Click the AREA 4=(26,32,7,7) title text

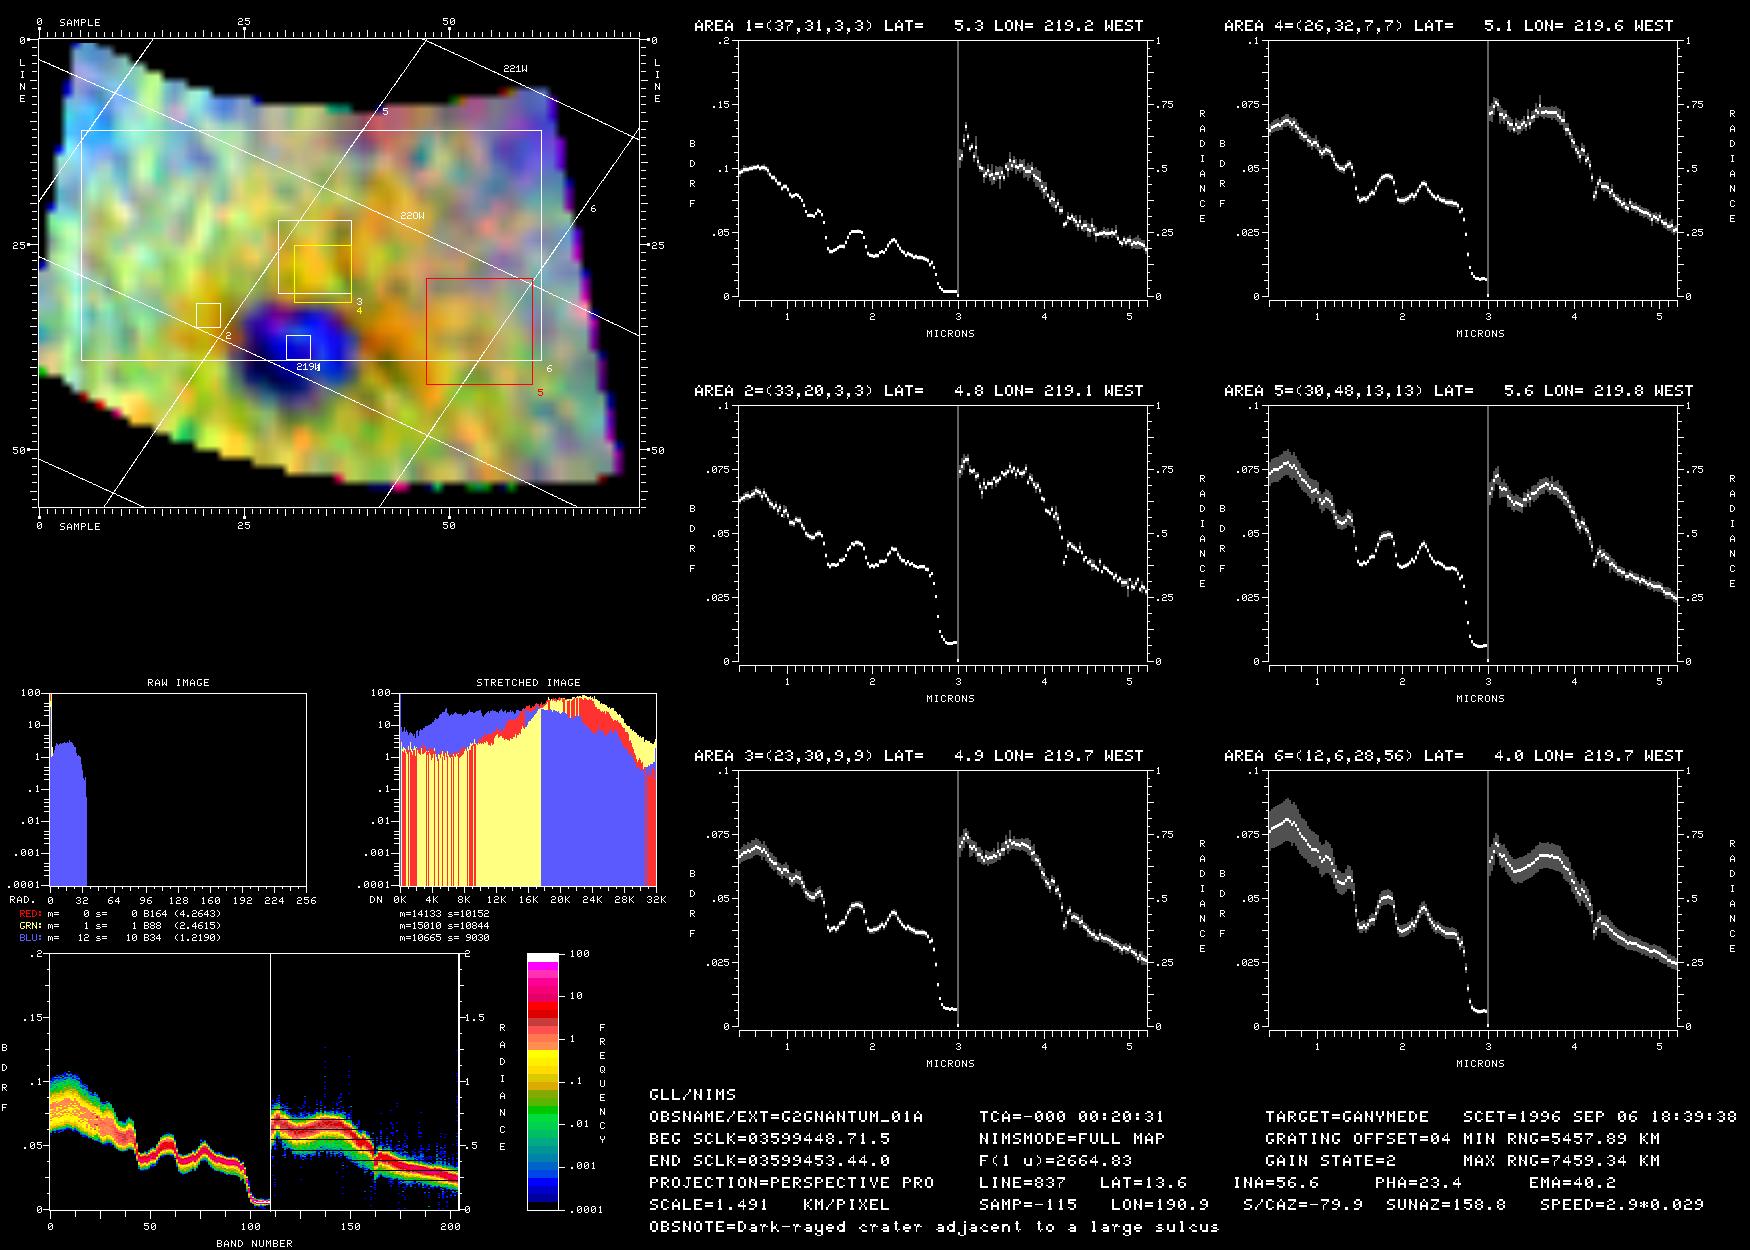(x=1314, y=26)
